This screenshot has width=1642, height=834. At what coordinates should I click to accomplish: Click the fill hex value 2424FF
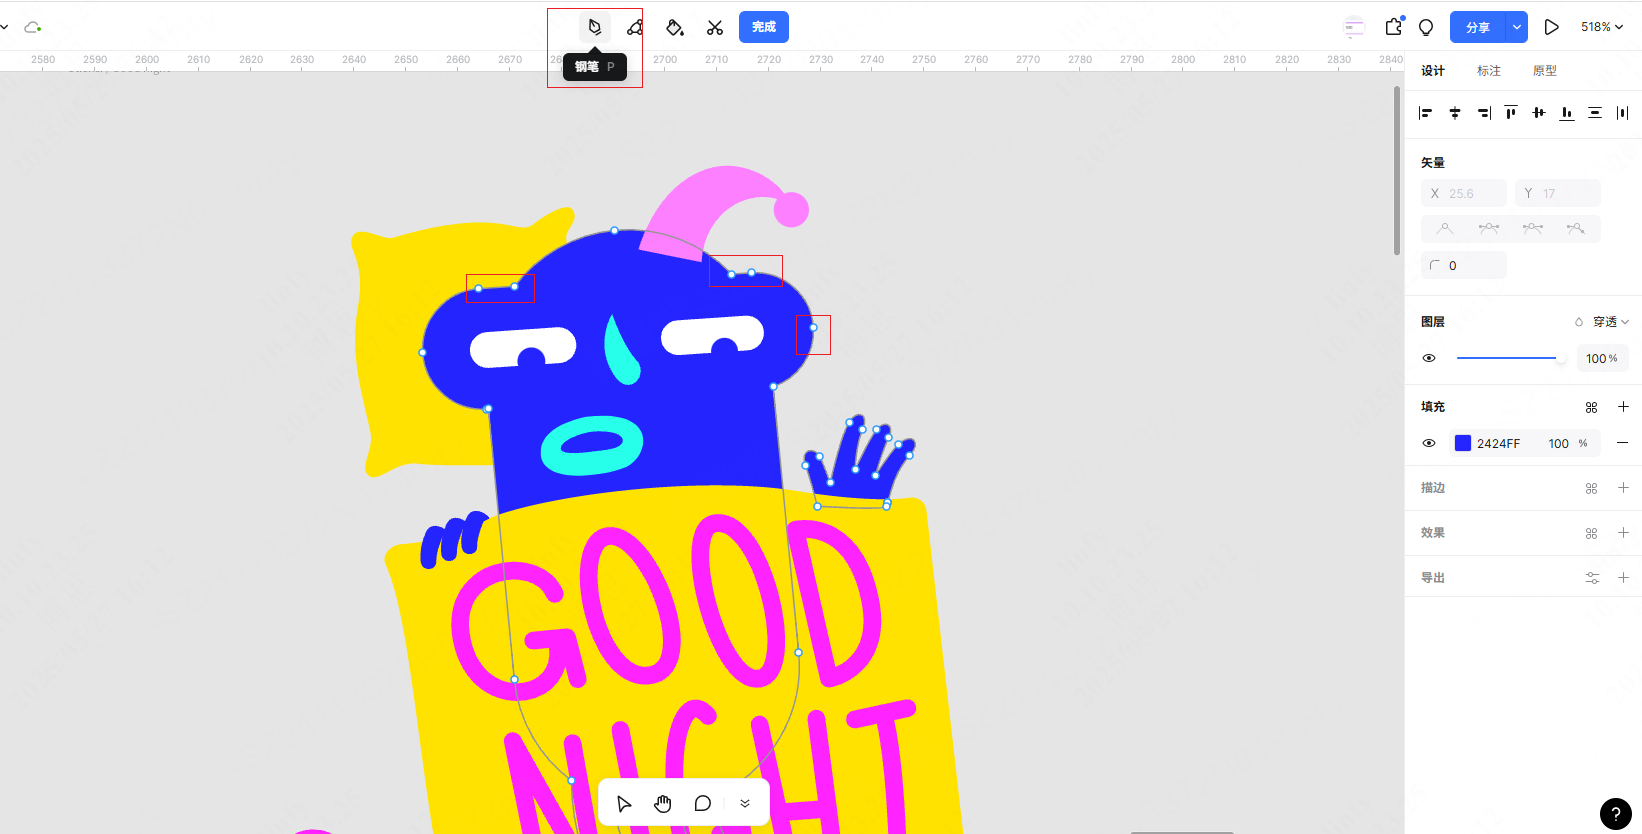1498,443
